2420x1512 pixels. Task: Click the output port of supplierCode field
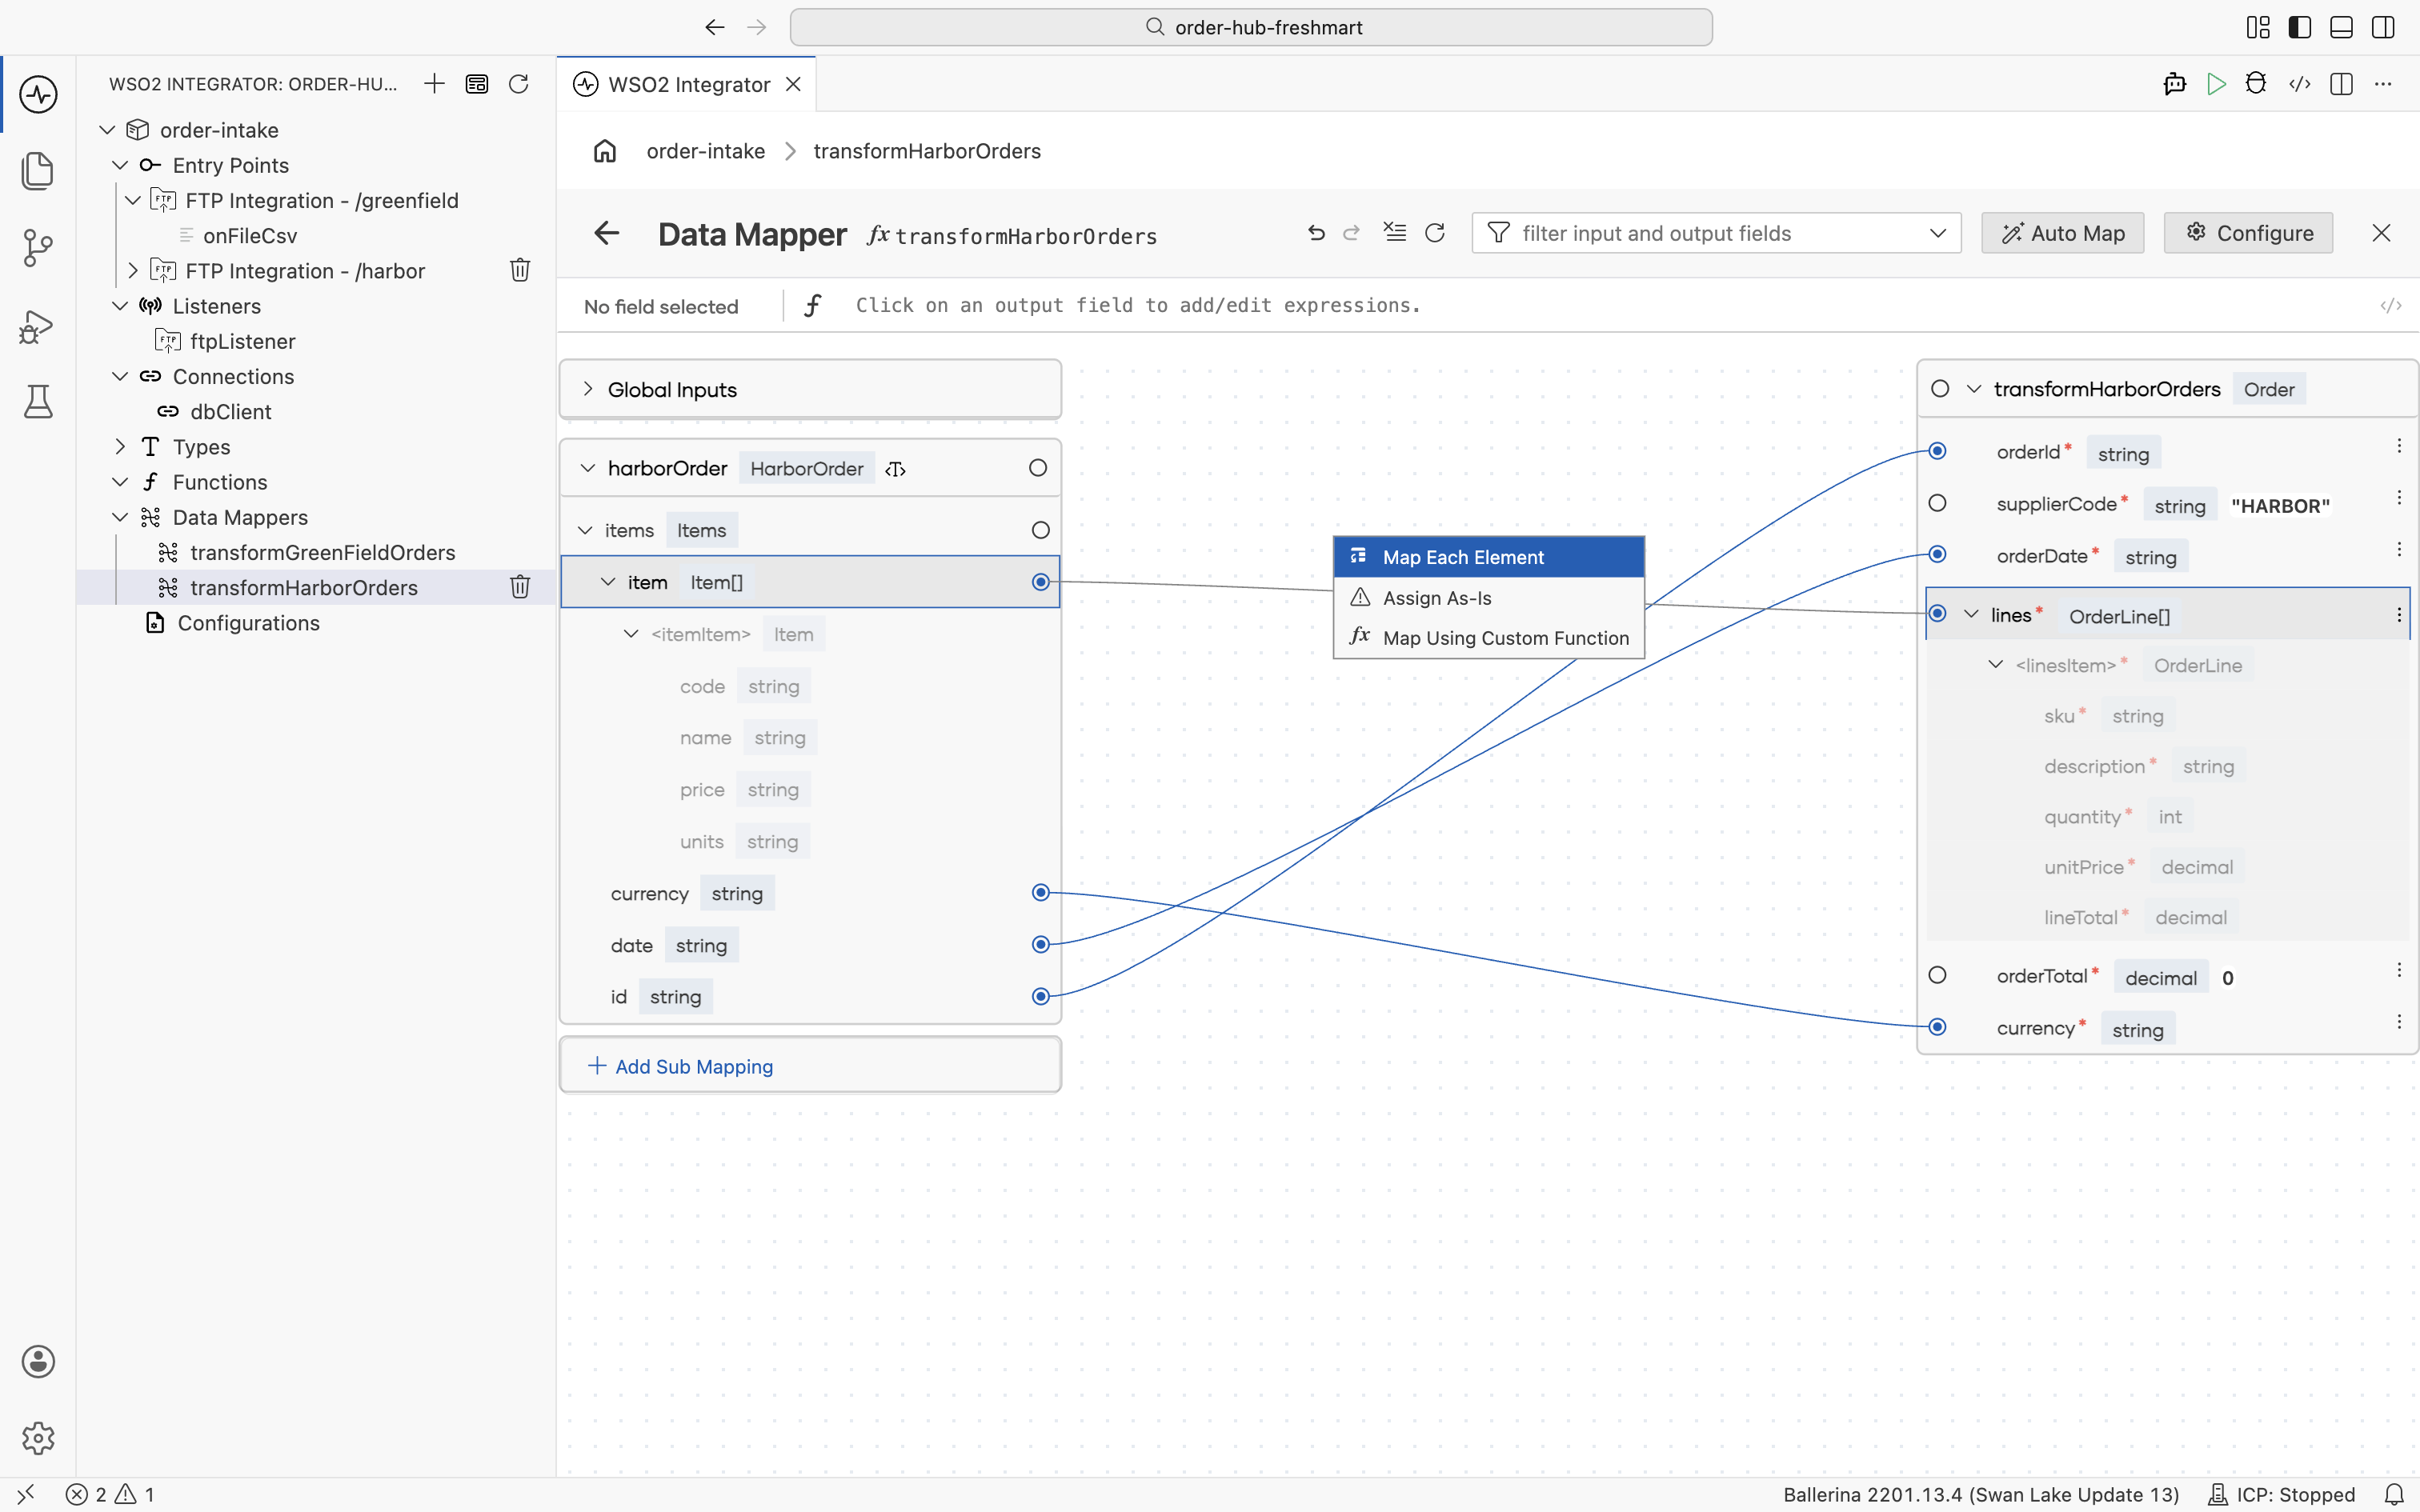tap(1938, 503)
